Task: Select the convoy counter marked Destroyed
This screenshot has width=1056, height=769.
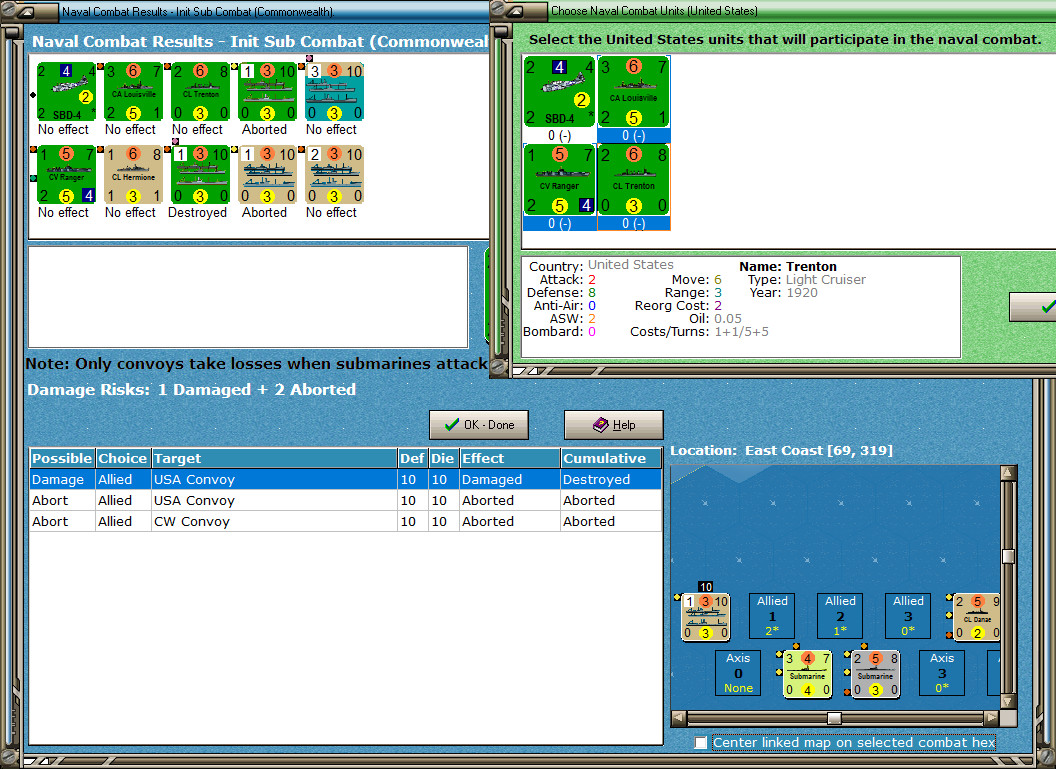Action: coord(200,174)
